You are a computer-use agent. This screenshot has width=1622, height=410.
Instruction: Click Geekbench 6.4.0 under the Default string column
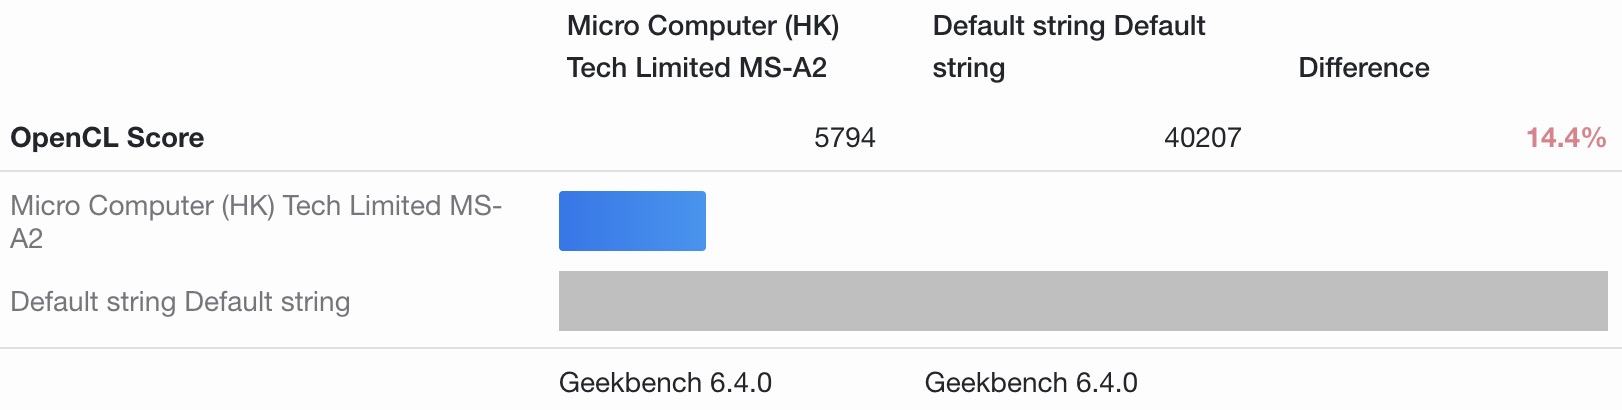(x=1031, y=383)
